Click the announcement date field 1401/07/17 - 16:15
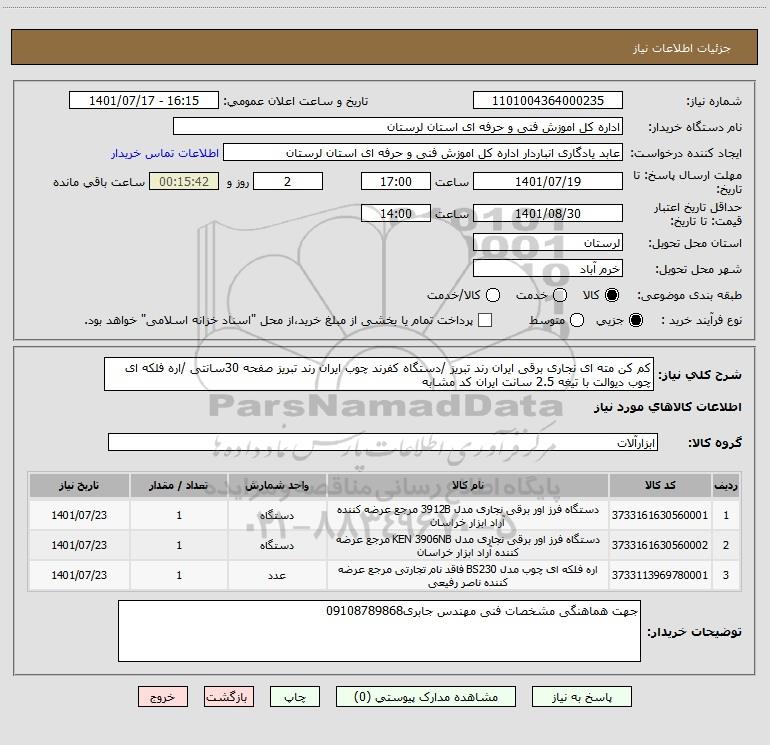 (x=144, y=101)
